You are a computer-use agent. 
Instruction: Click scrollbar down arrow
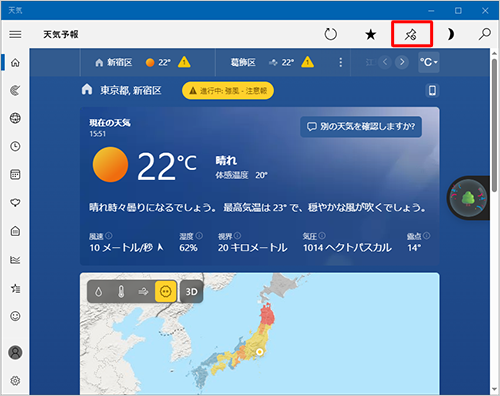tap(494, 389)
